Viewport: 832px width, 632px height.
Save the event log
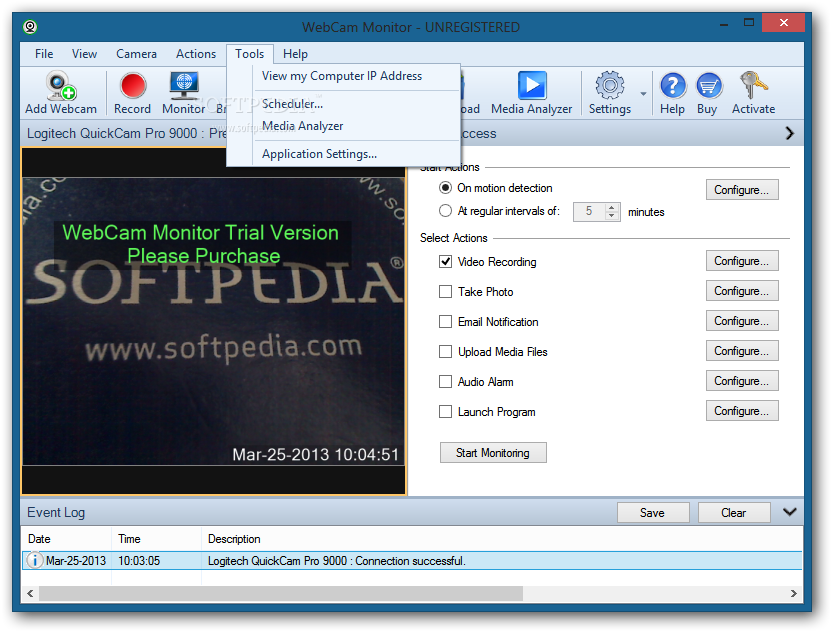coord(653,513)
